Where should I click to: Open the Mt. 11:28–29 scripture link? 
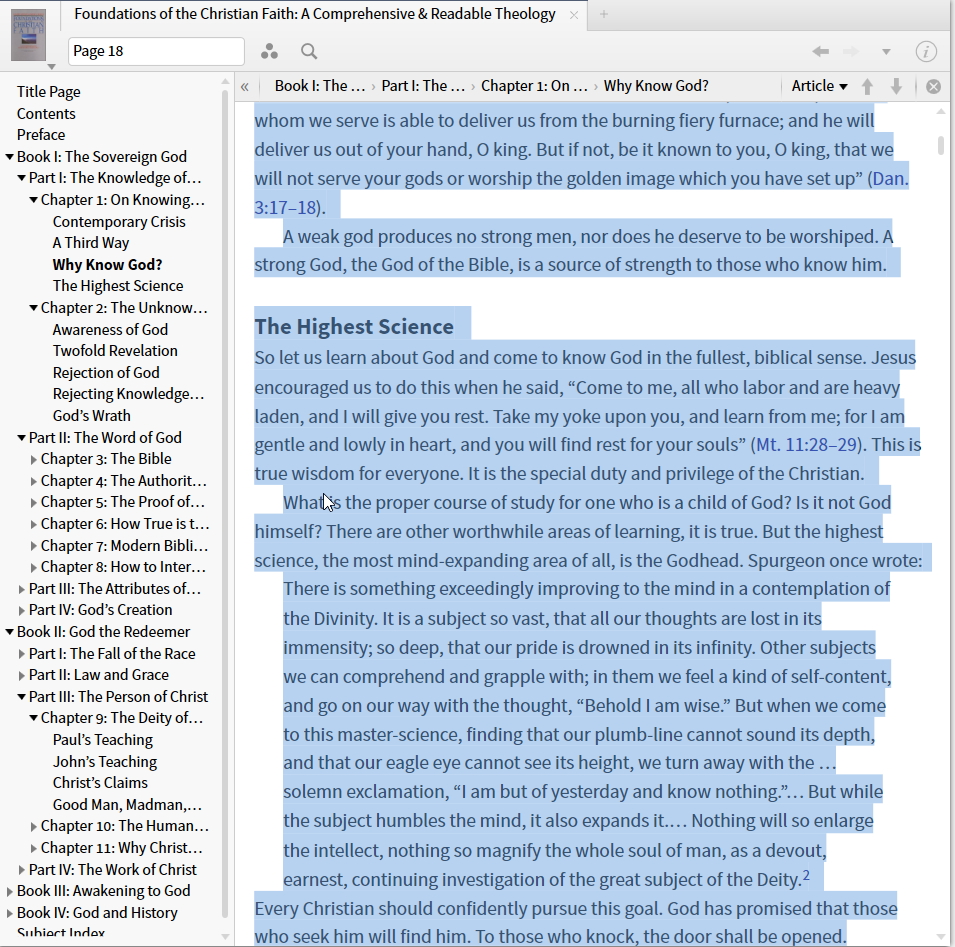click(x=806, y=445)
